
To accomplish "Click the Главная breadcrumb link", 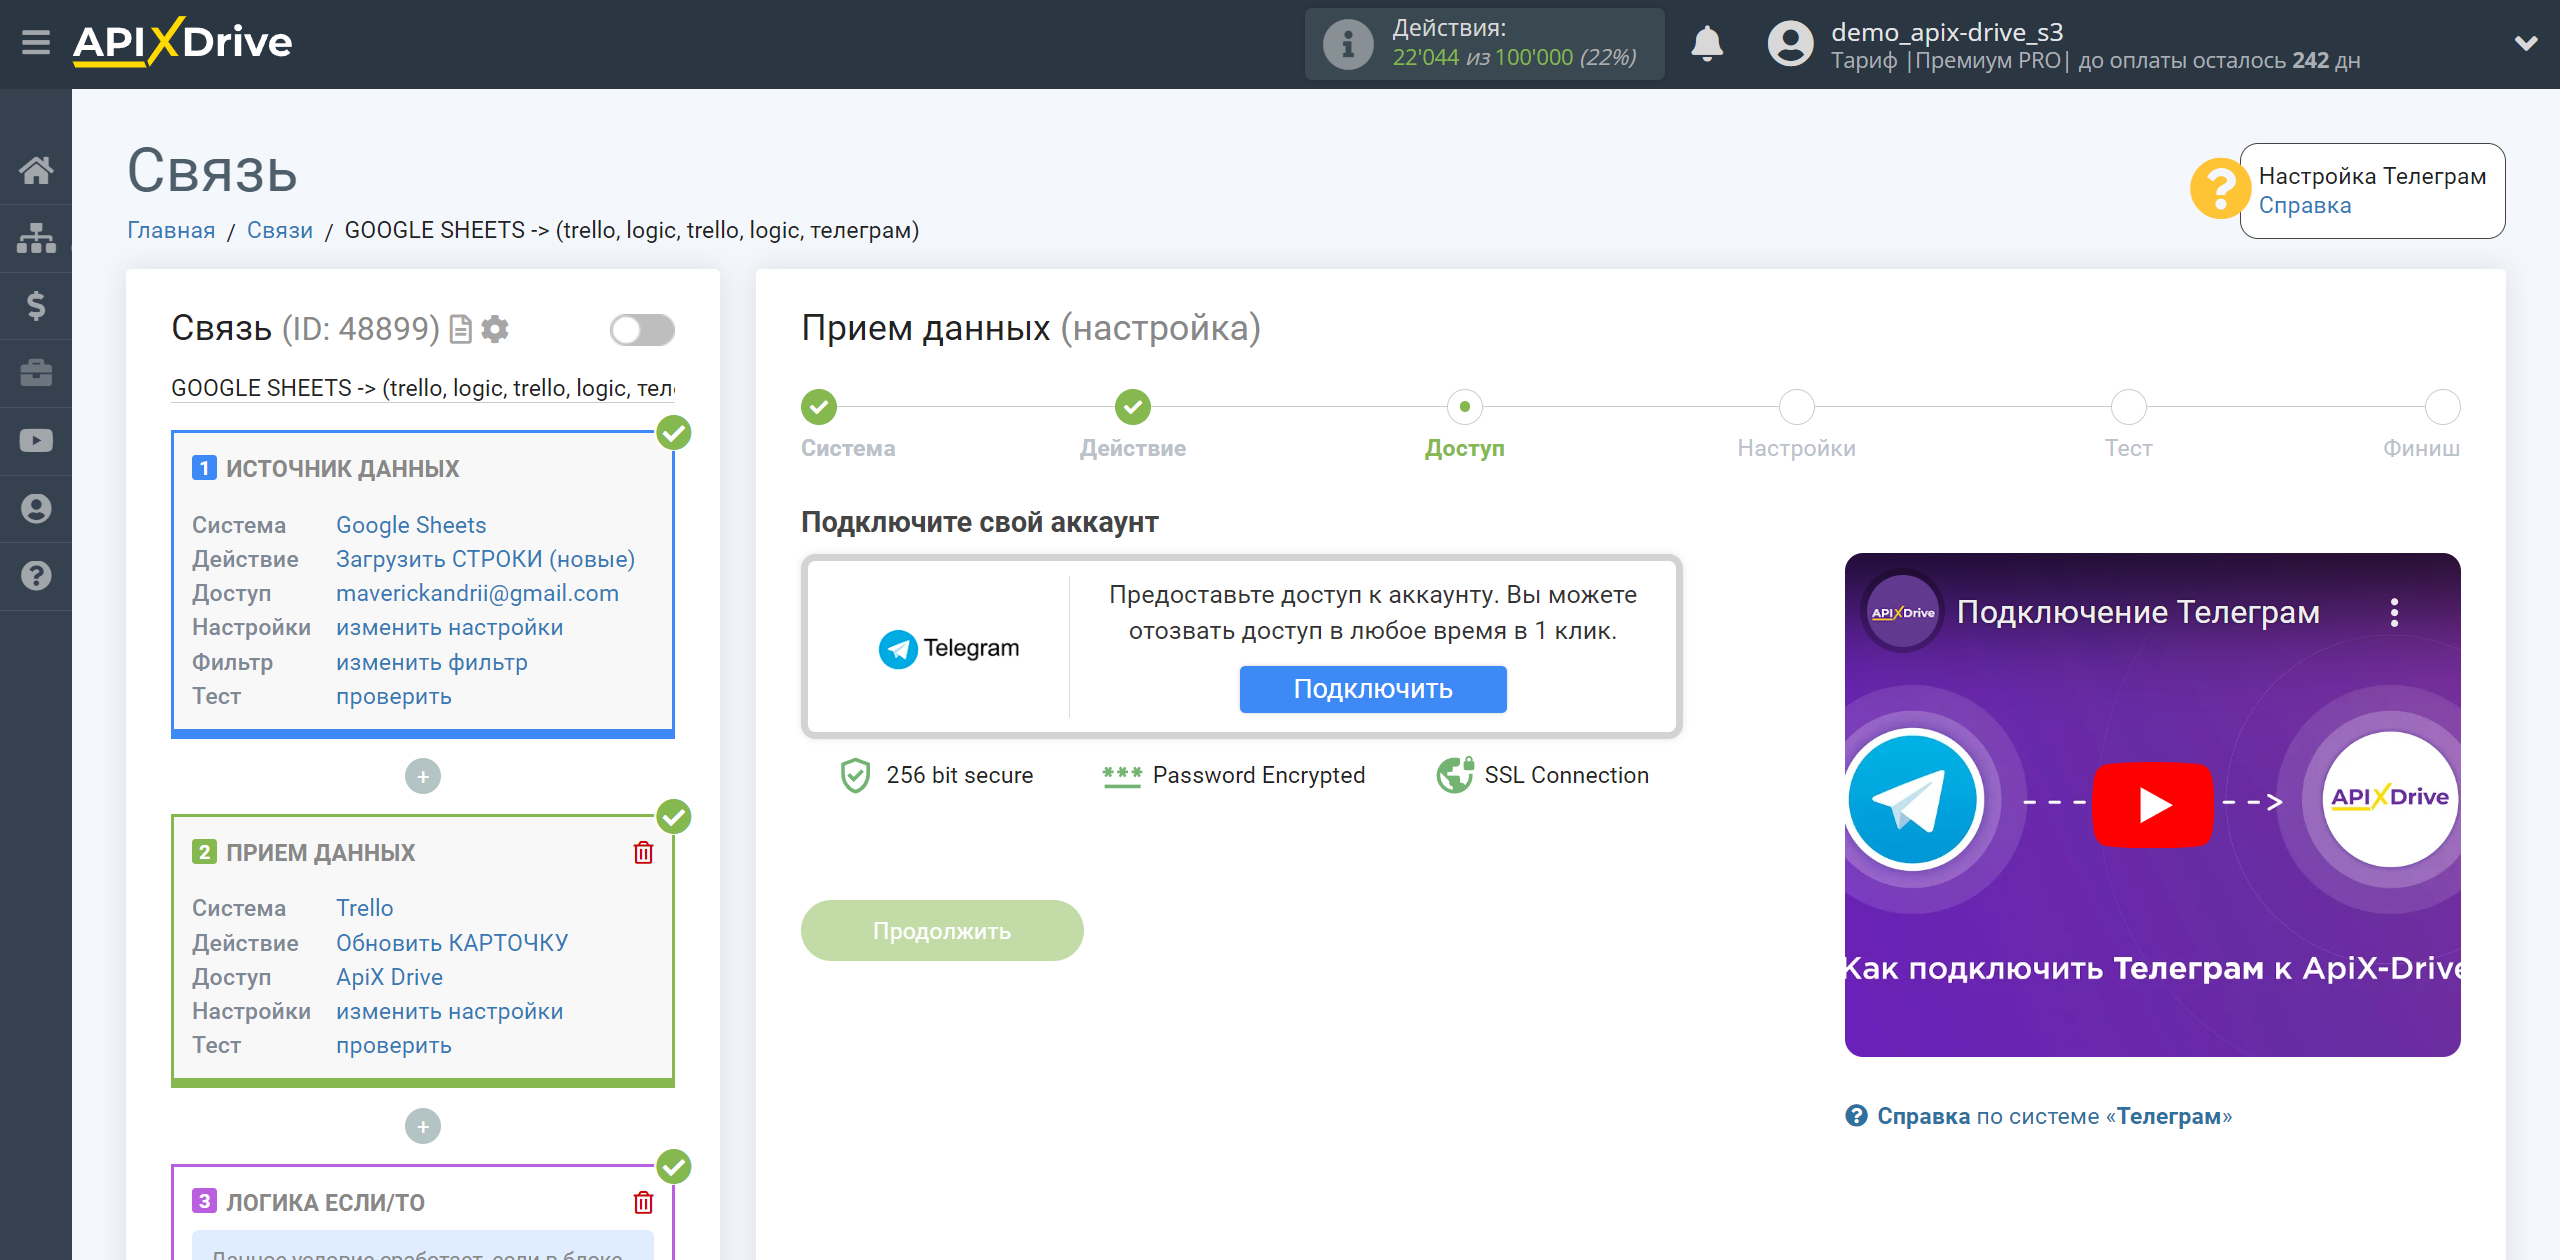I will click(171, 228).
